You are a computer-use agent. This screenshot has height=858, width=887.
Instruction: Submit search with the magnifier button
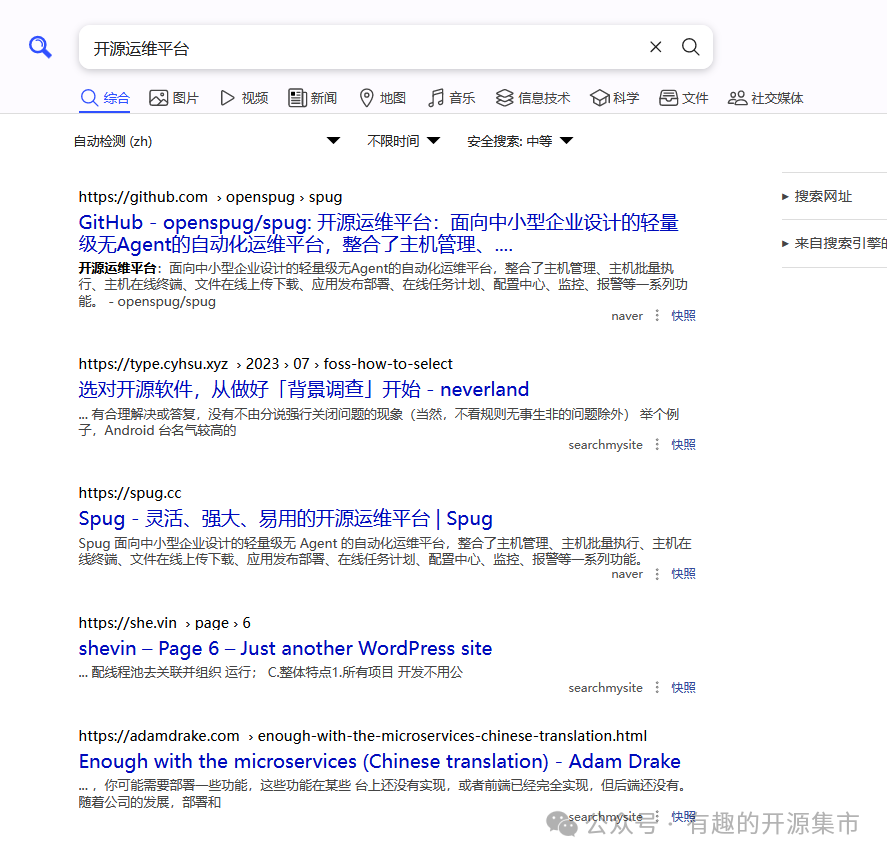tap(690, 47)
